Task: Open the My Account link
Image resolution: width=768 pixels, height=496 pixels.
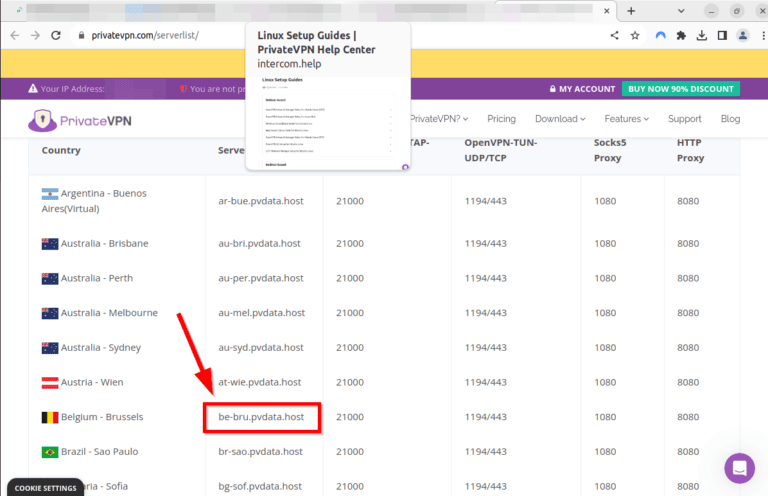Action: click(580, 89)
